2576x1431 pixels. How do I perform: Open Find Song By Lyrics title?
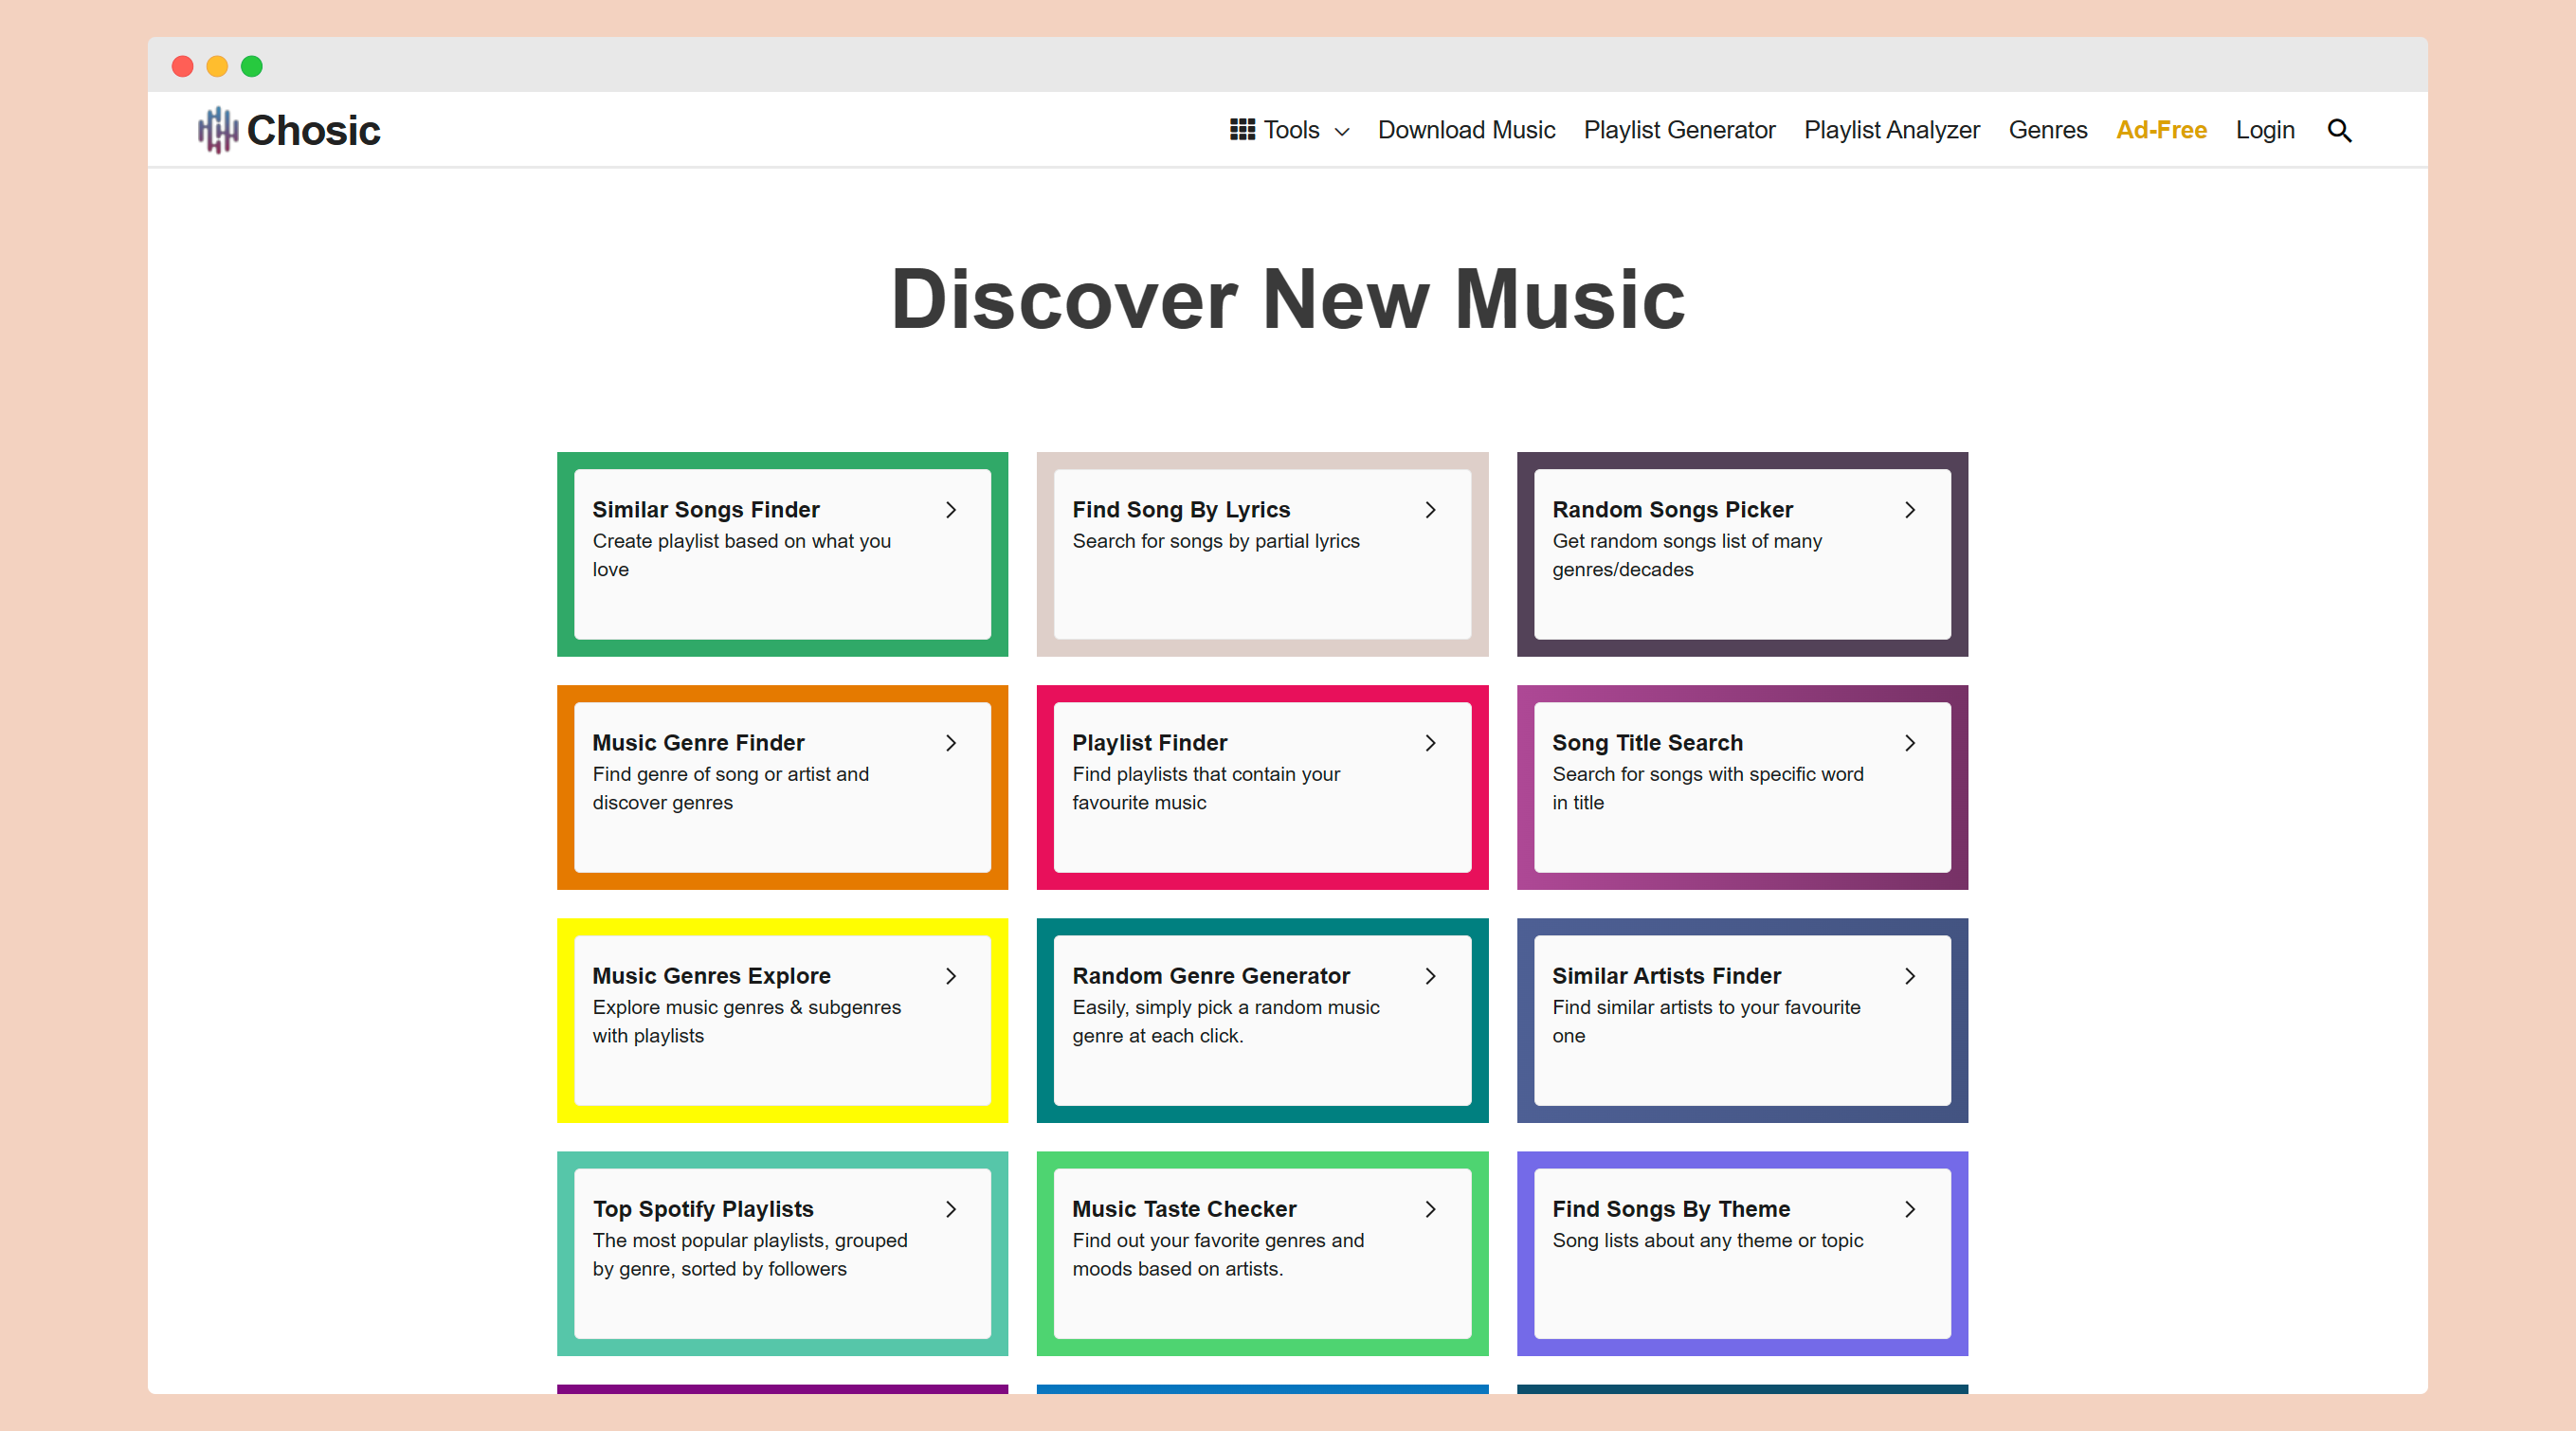click(1180, 509)
